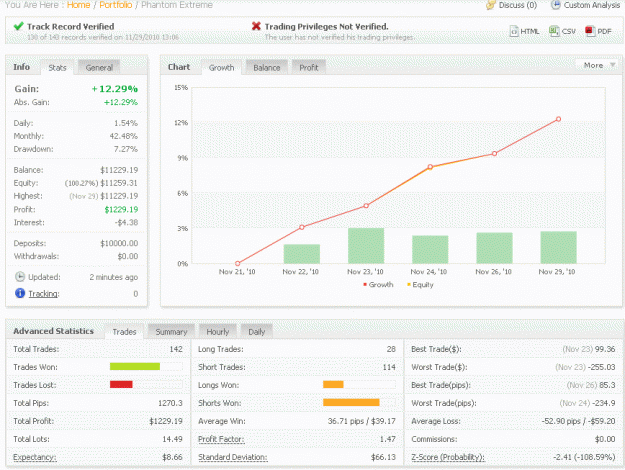Click the 114 Short Trades value
Image resolution: width=625 pixels, height=470 pixels.
point(389,367)
